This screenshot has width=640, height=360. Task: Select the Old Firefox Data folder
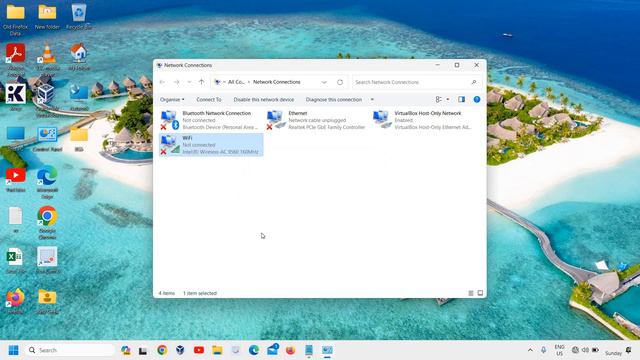(x=16, y=19)
